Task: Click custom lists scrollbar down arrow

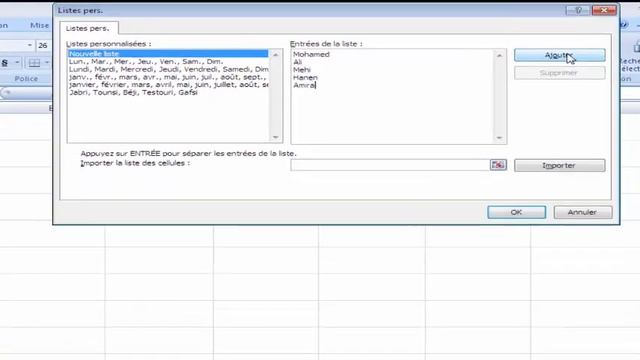Action: pyautogui.click(x=276, y=137)
